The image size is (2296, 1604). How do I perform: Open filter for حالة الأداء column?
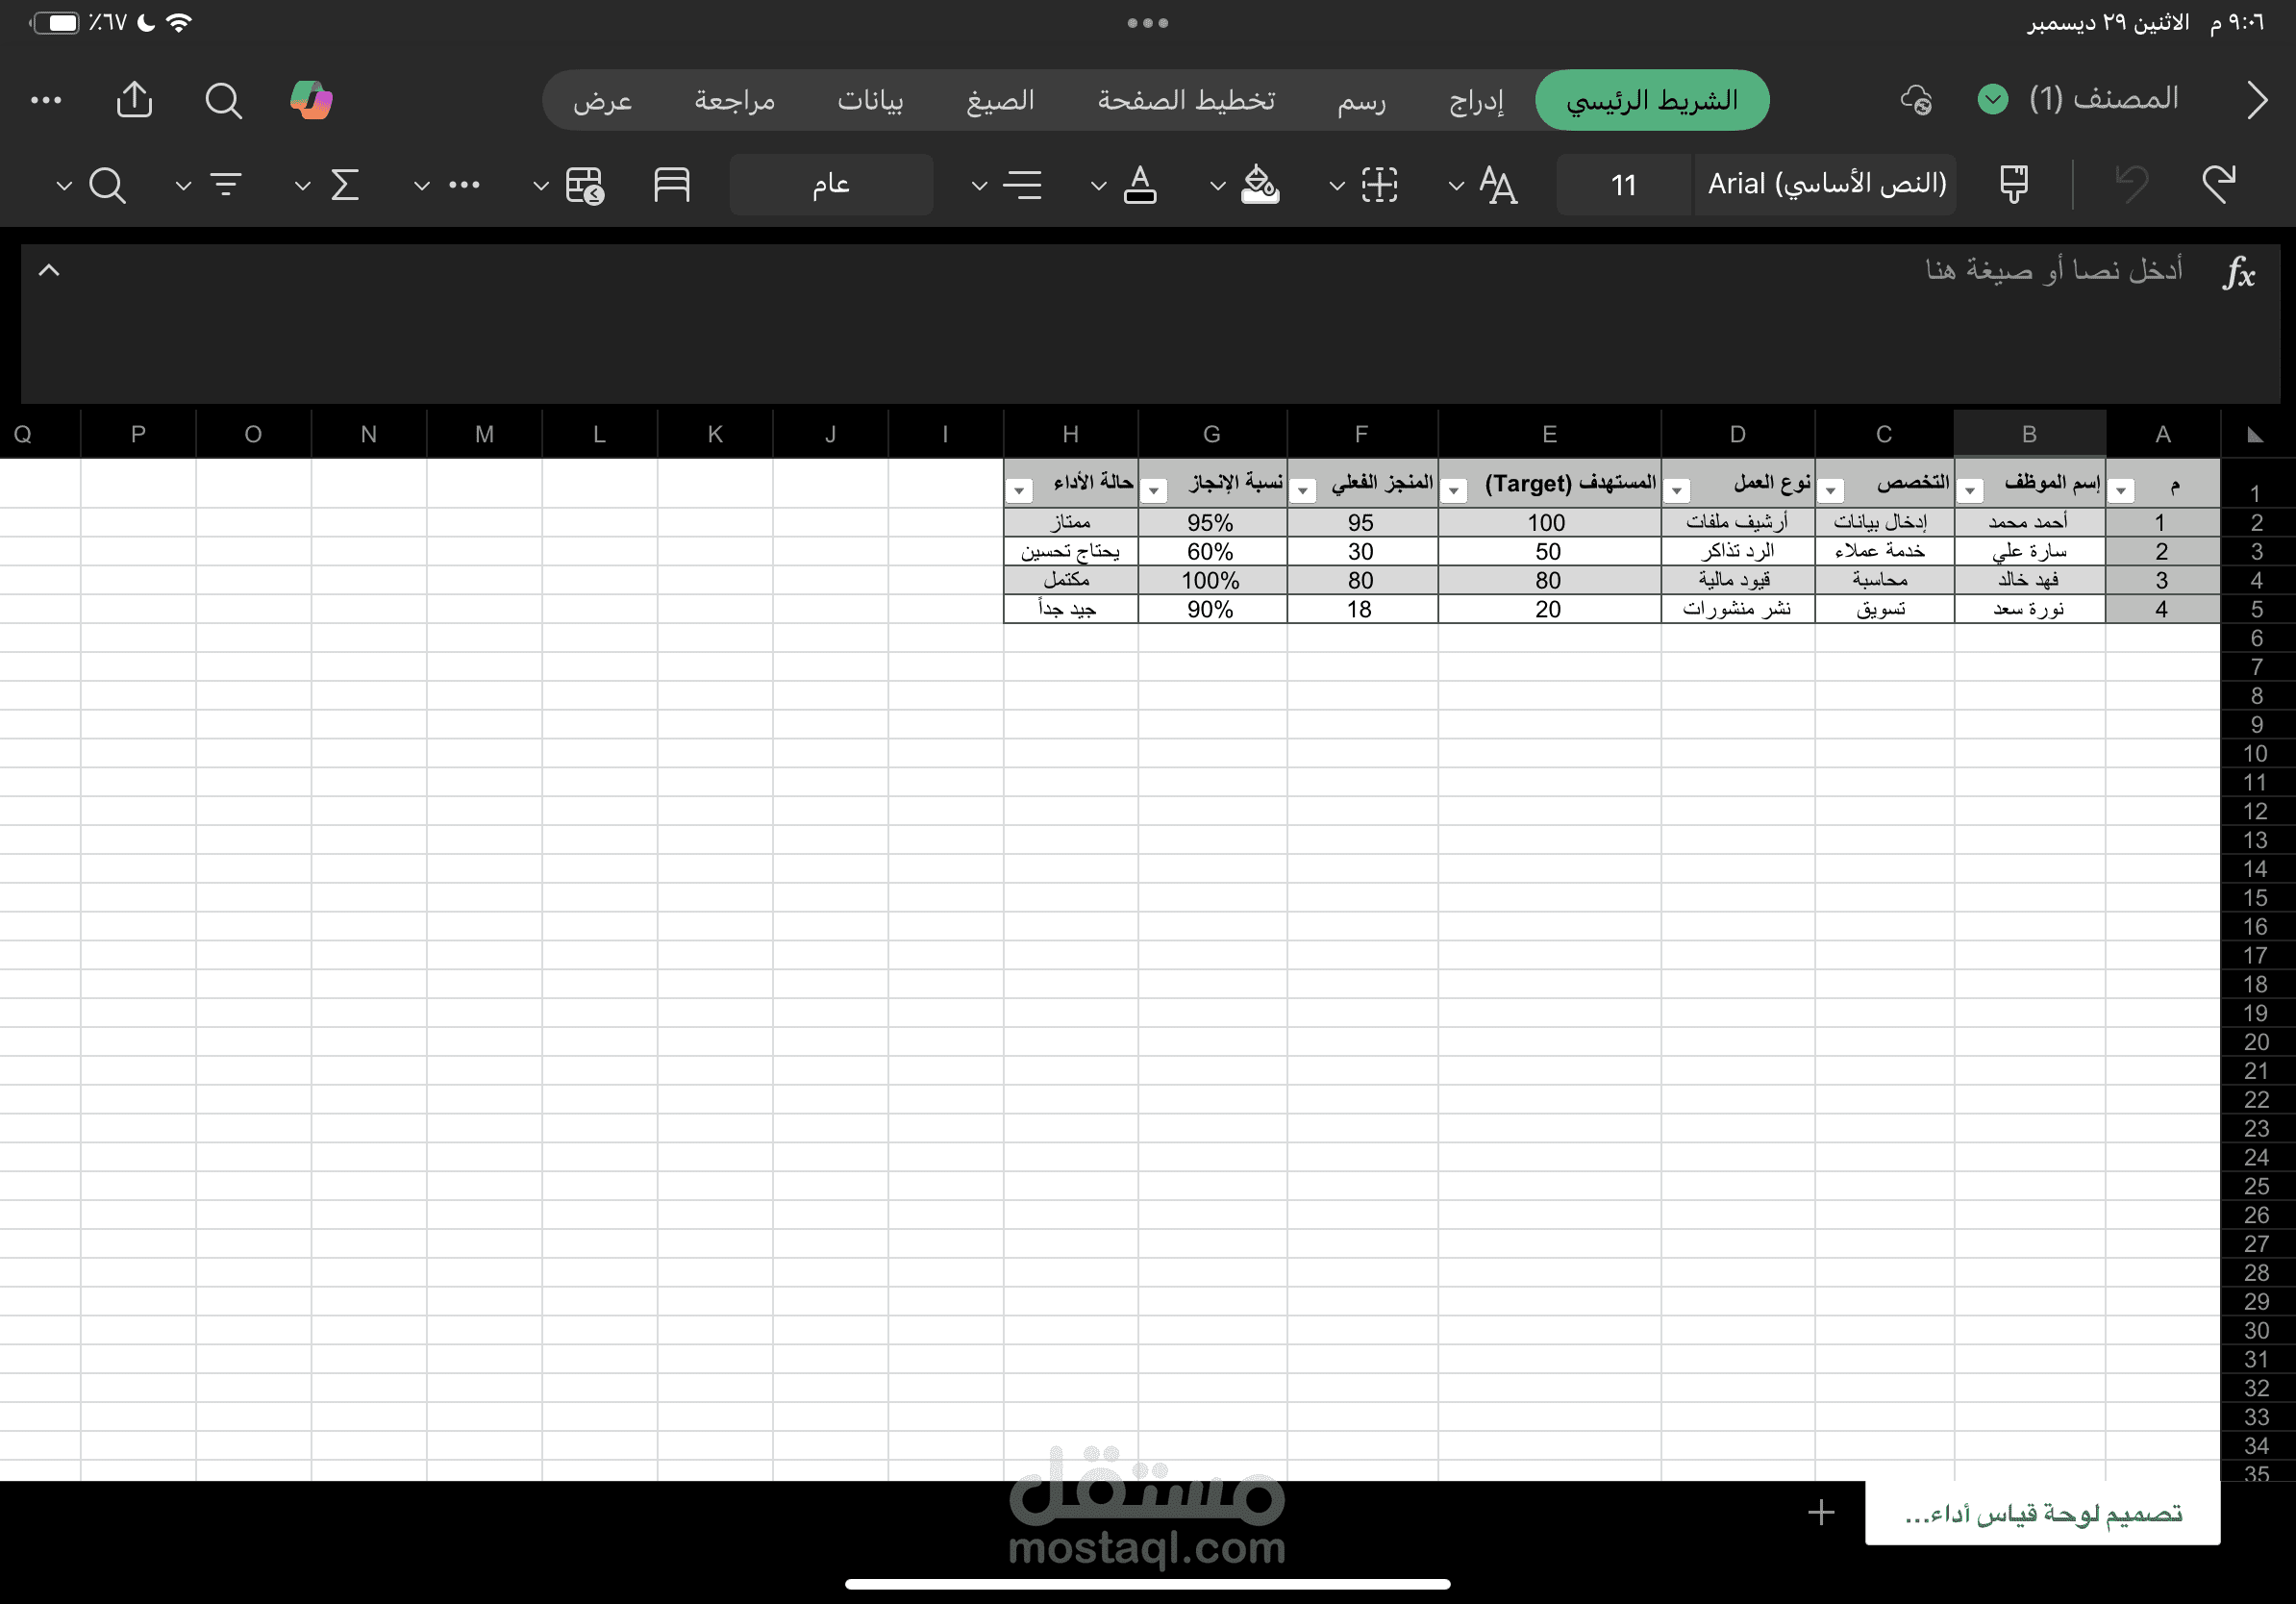(1019, 491)
